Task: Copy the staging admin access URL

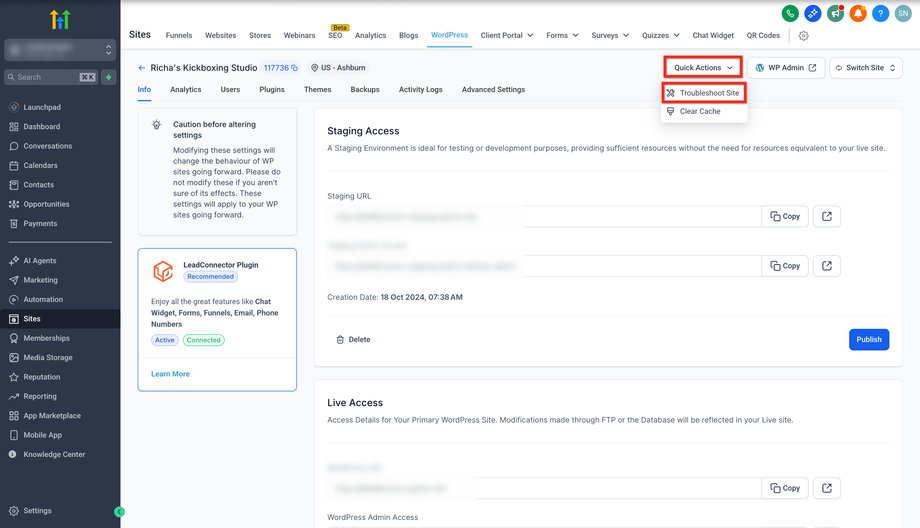Action: tap(785, 266)
